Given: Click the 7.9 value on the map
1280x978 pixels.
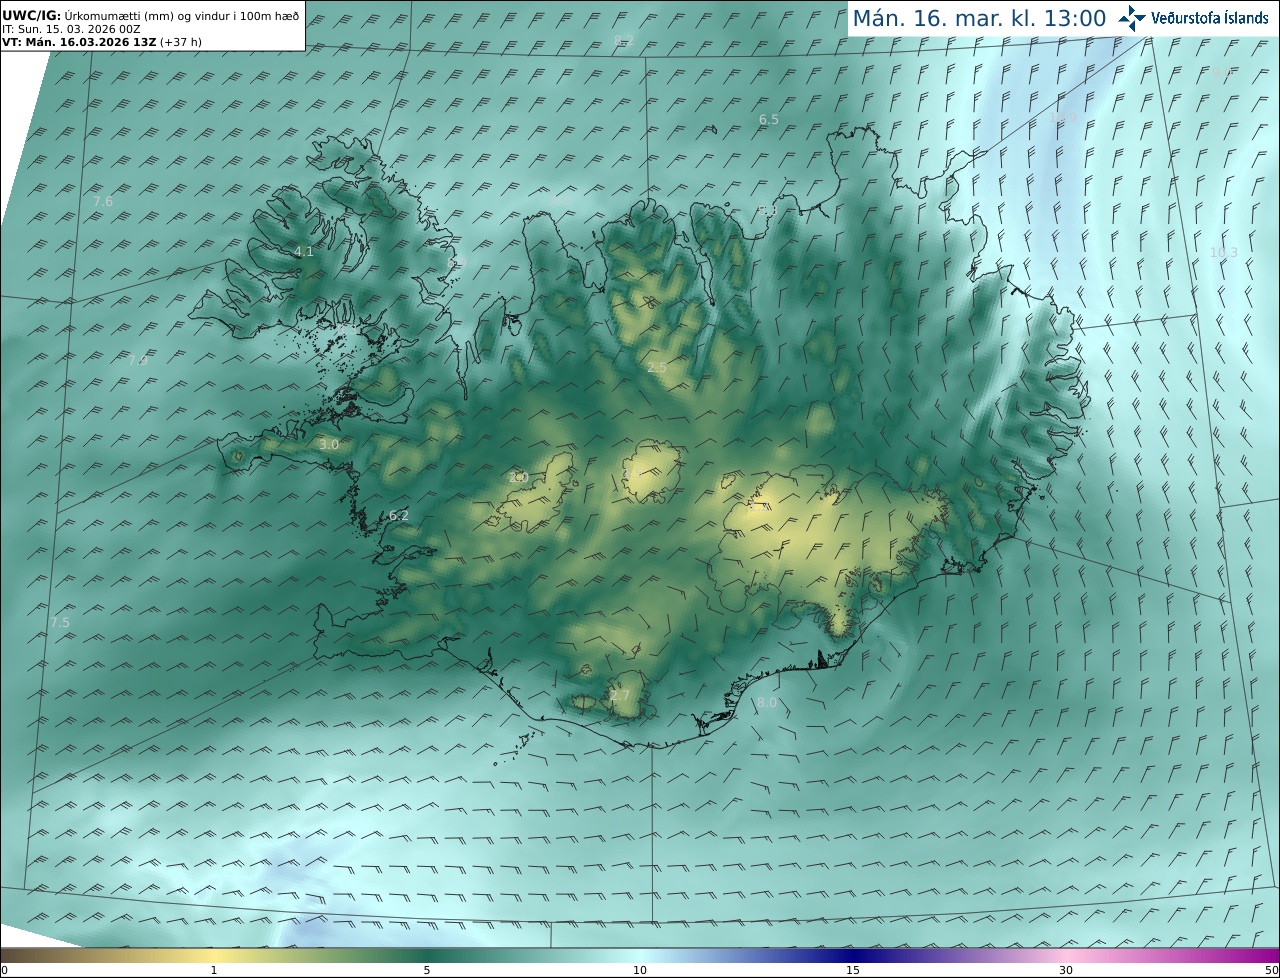Looking at the screenshot, I should click(137, 360).
